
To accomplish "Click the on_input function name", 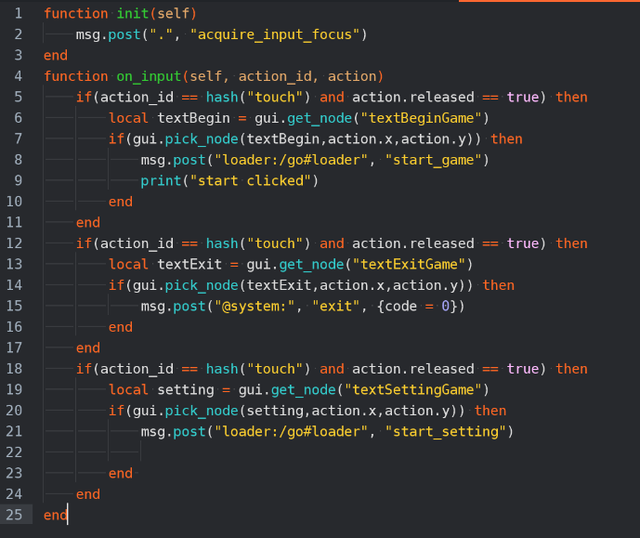I will tap(149, 76).
